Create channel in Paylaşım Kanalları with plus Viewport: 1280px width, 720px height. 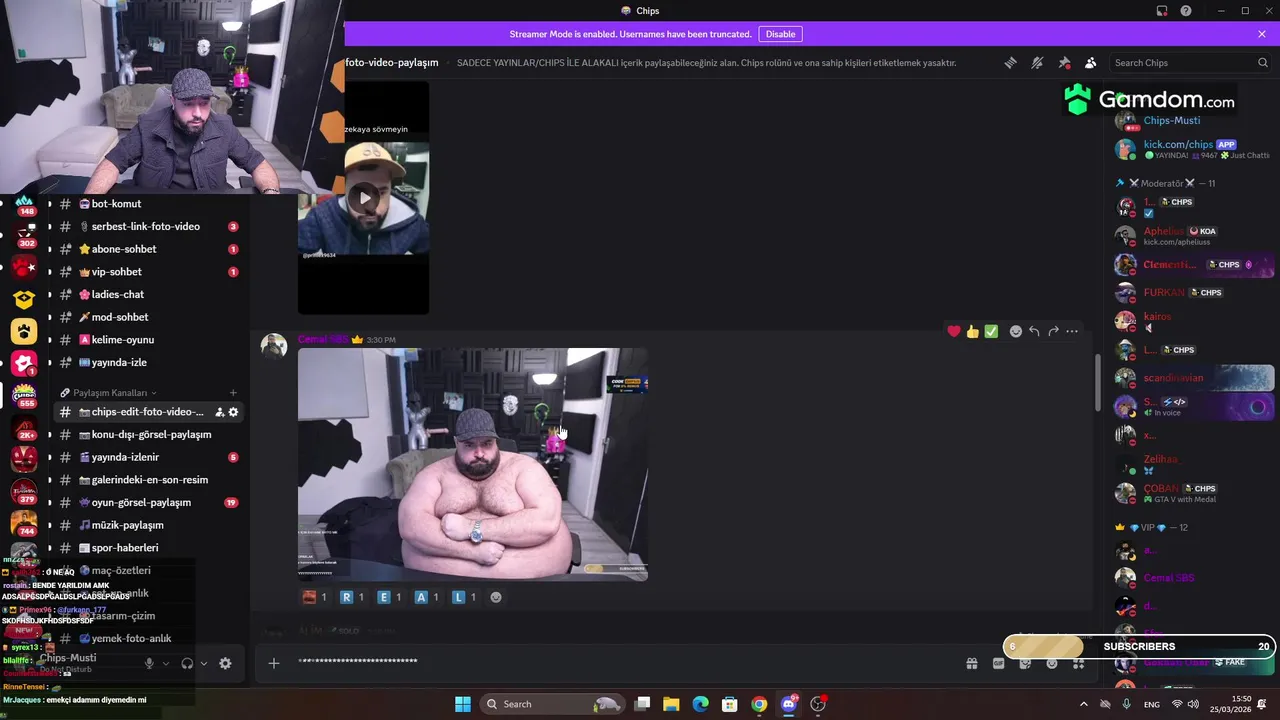pyautogui.click(x=233, y=393)
